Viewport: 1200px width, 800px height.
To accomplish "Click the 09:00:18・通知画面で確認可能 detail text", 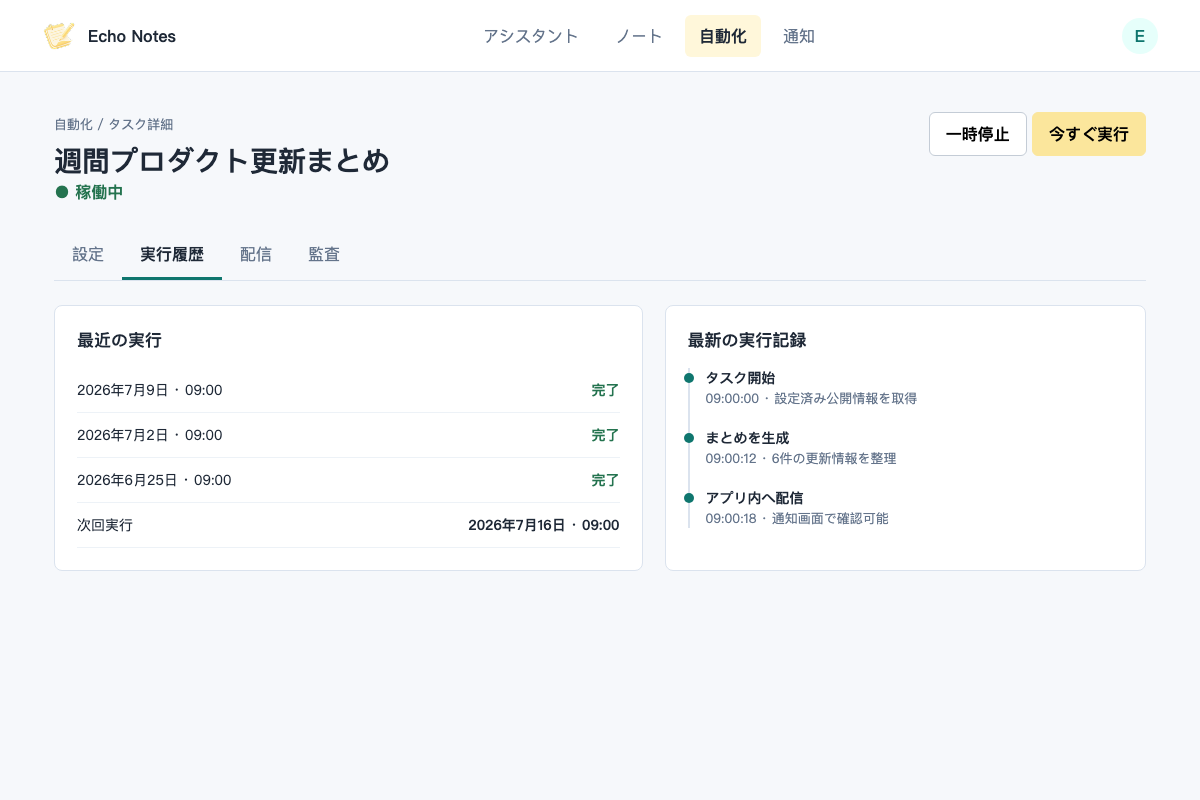I will coord(797,518).
